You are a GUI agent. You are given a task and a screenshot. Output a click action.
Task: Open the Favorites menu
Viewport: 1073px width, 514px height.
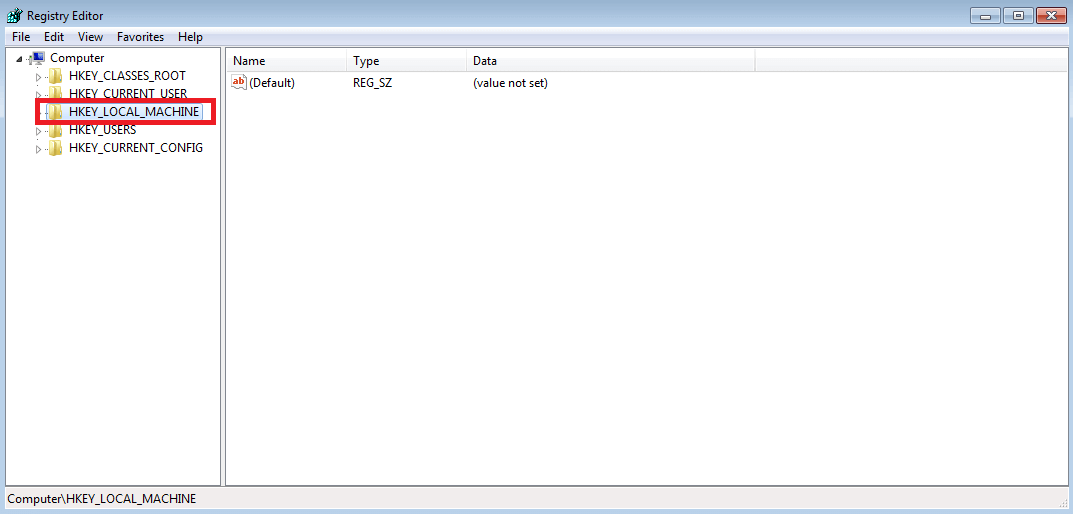140,37
